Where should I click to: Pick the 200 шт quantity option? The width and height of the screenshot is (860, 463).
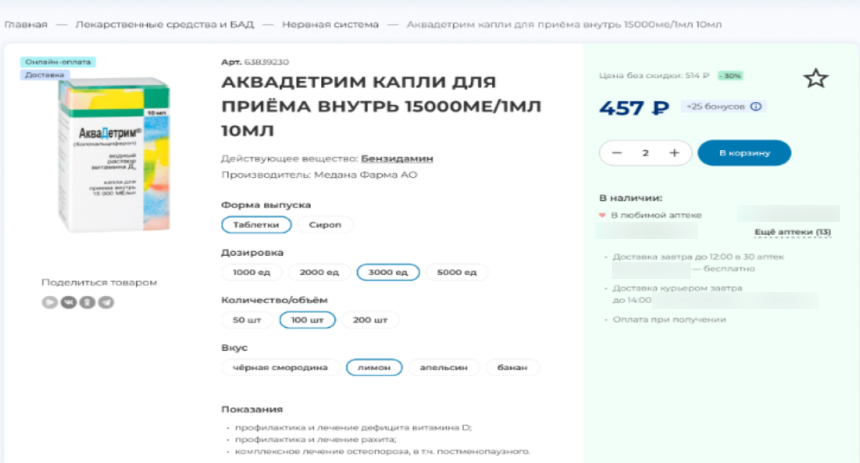[370, 320]
